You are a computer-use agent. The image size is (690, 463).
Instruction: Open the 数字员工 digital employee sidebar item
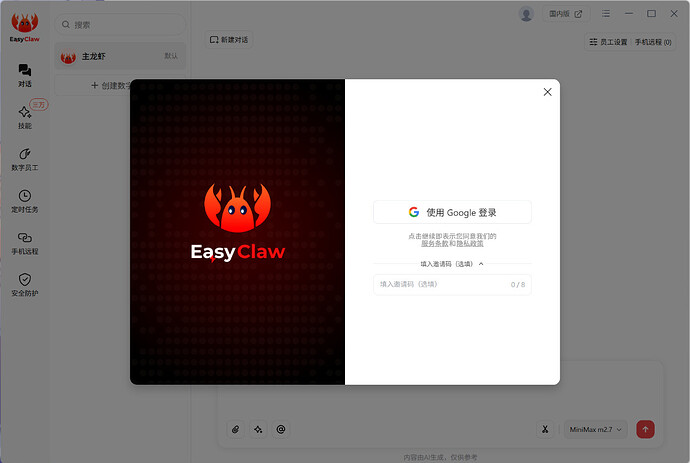click(x=25, y=159)
